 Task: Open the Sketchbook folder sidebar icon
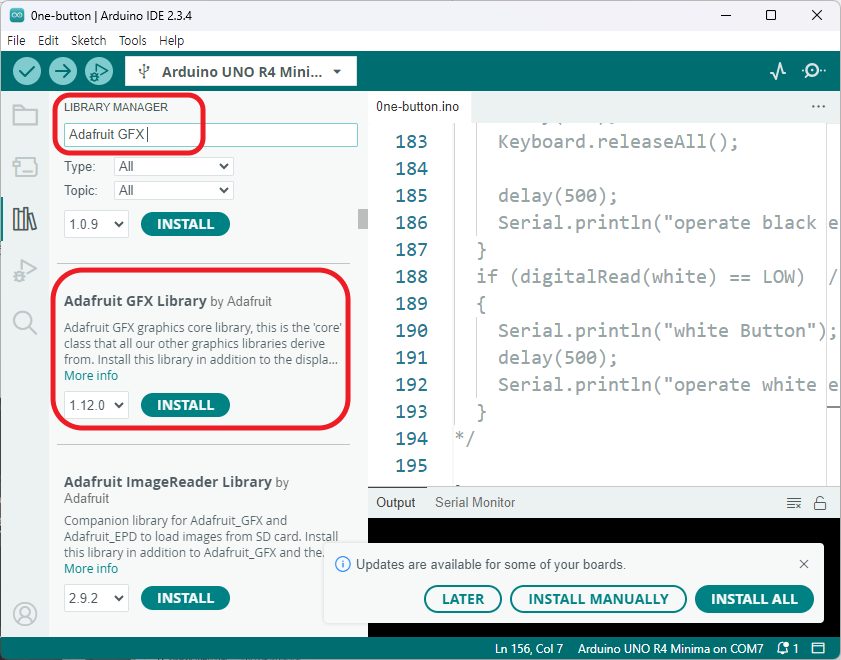(25, 115)
